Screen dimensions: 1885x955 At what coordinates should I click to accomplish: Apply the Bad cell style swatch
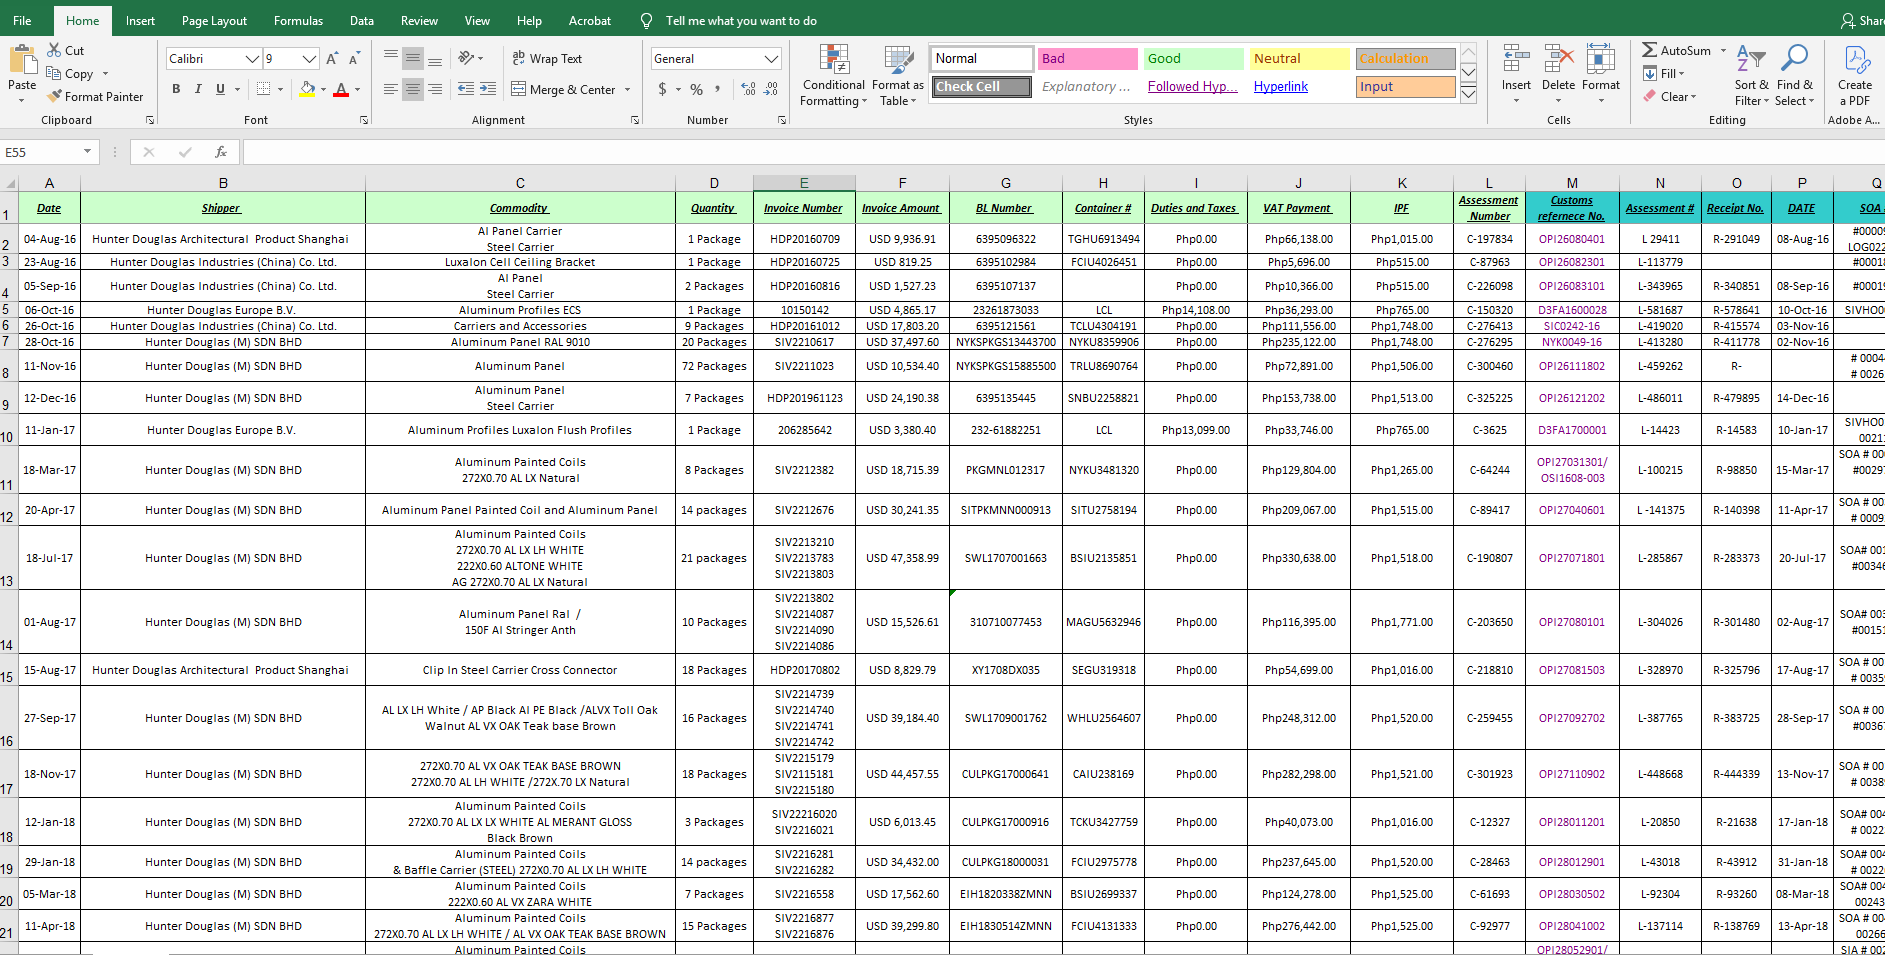click(x=1087, y=59)
